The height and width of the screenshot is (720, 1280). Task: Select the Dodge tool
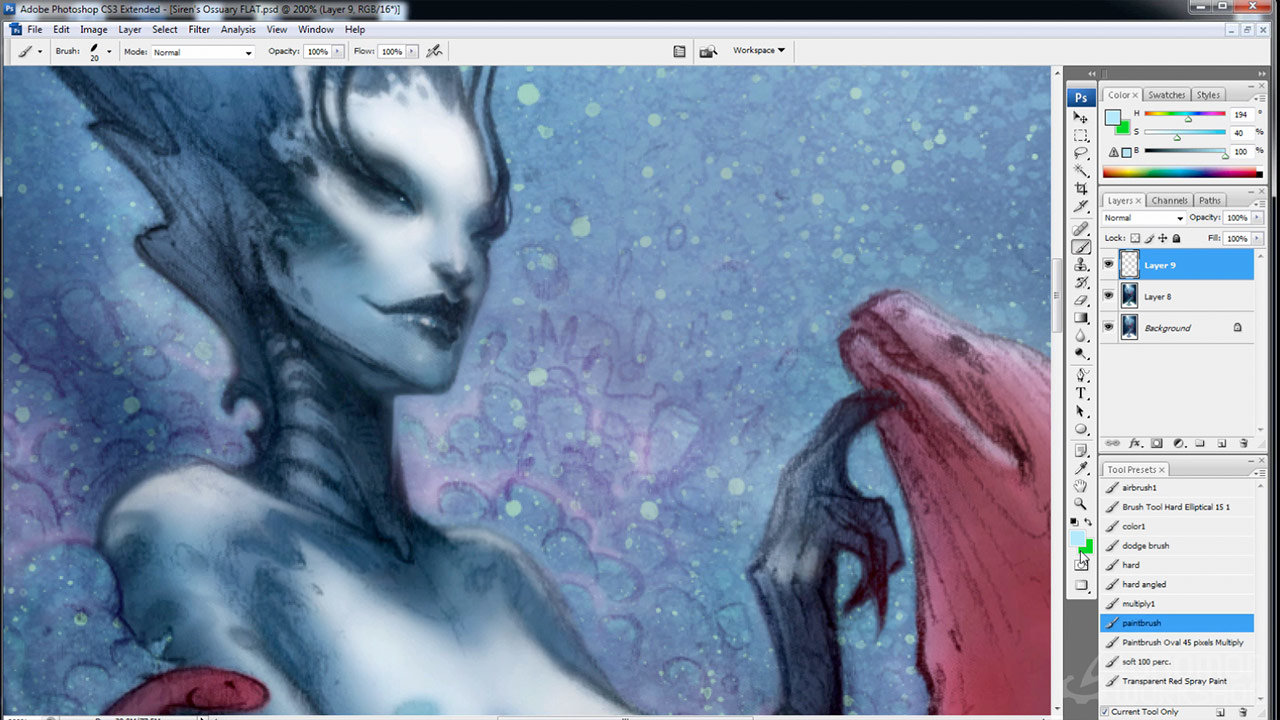1081,353
